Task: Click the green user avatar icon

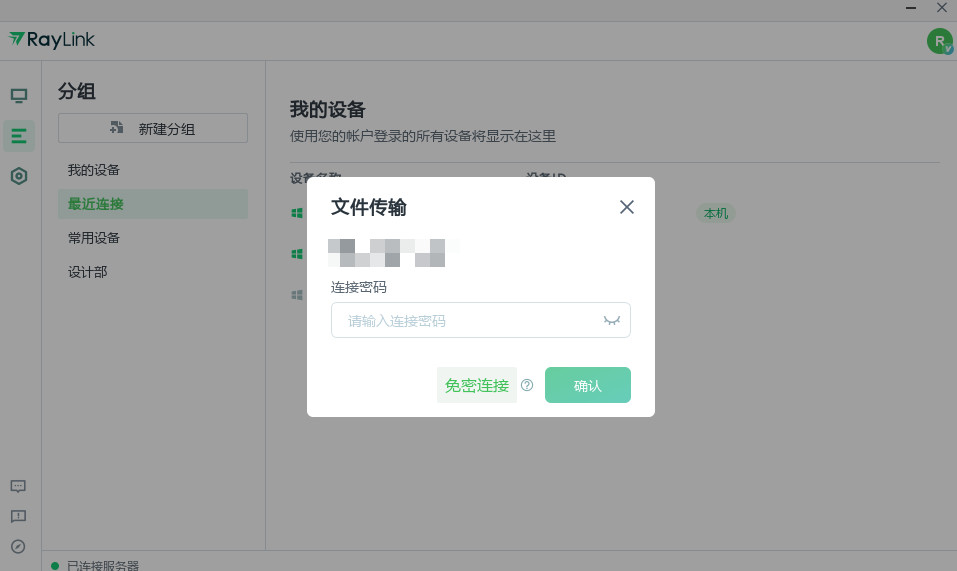Action: click(939, 41)
